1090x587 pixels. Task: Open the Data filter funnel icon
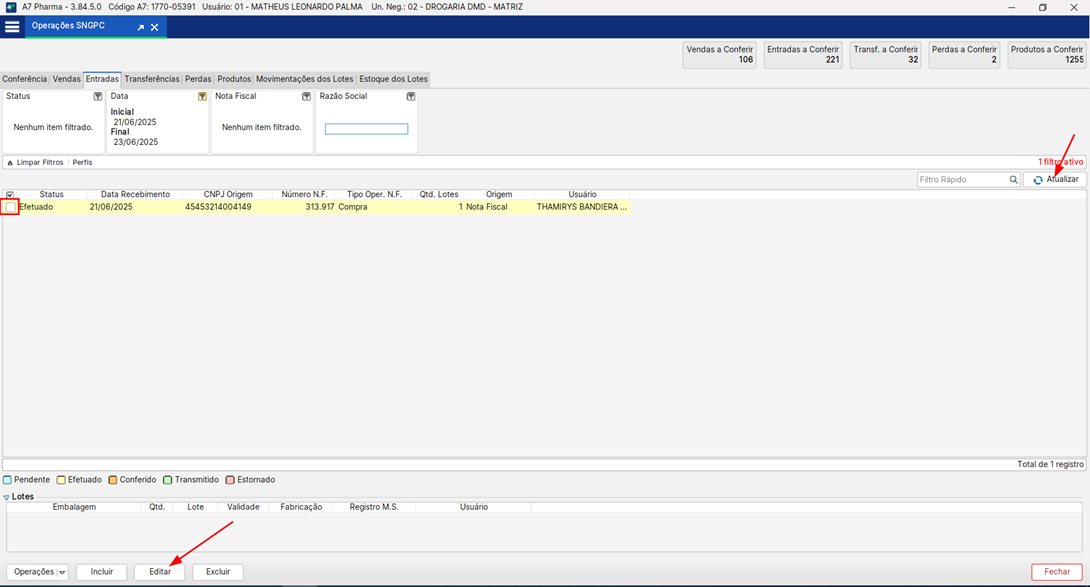pos(202,97)
